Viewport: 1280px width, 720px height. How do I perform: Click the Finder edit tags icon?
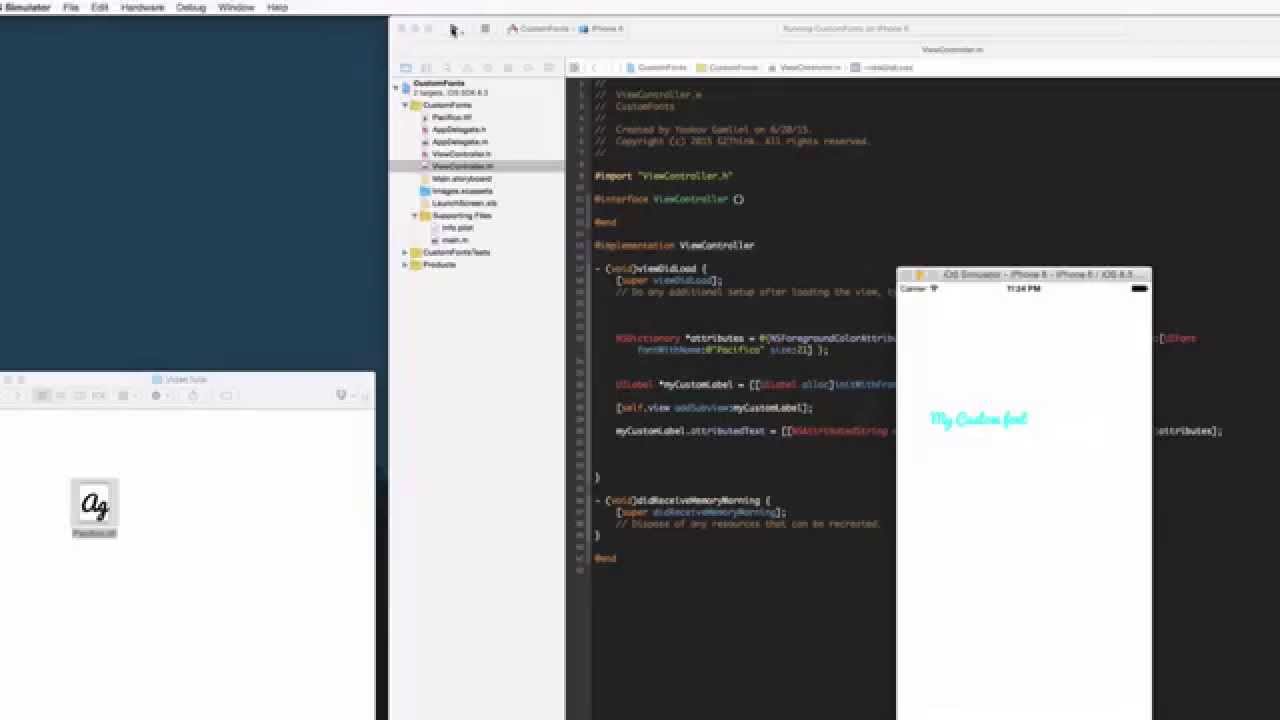[226, 395]
